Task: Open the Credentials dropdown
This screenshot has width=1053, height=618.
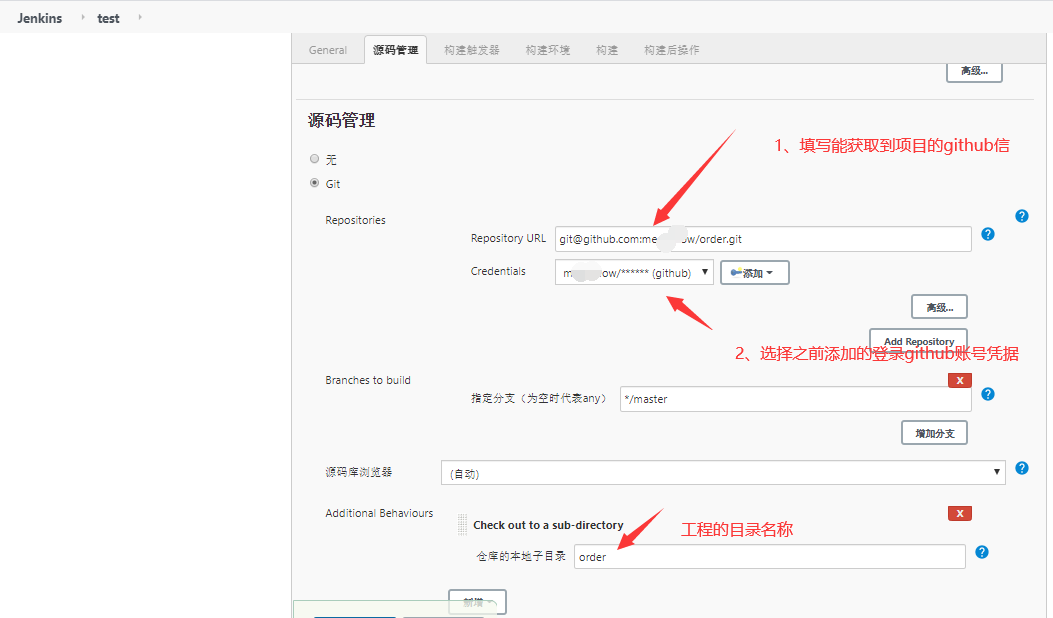Action: tap(634, 273)
